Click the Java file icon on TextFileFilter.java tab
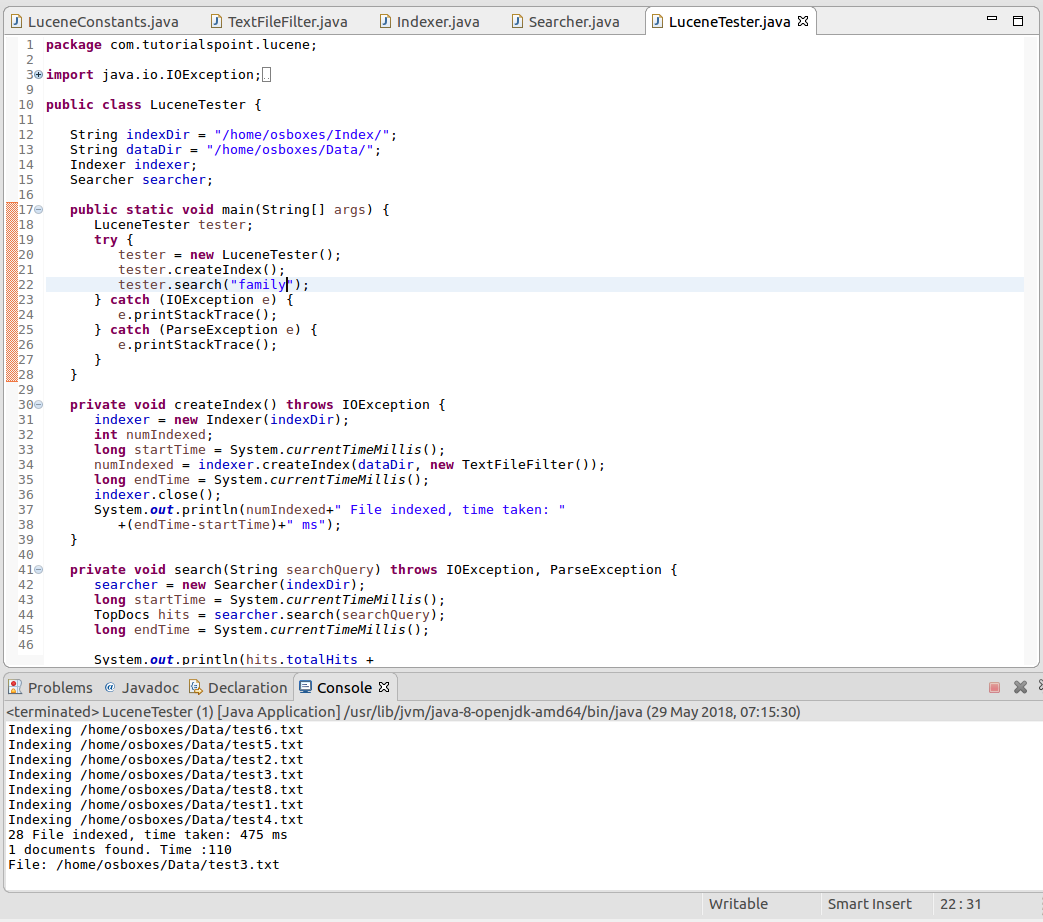 coord(216,21)
